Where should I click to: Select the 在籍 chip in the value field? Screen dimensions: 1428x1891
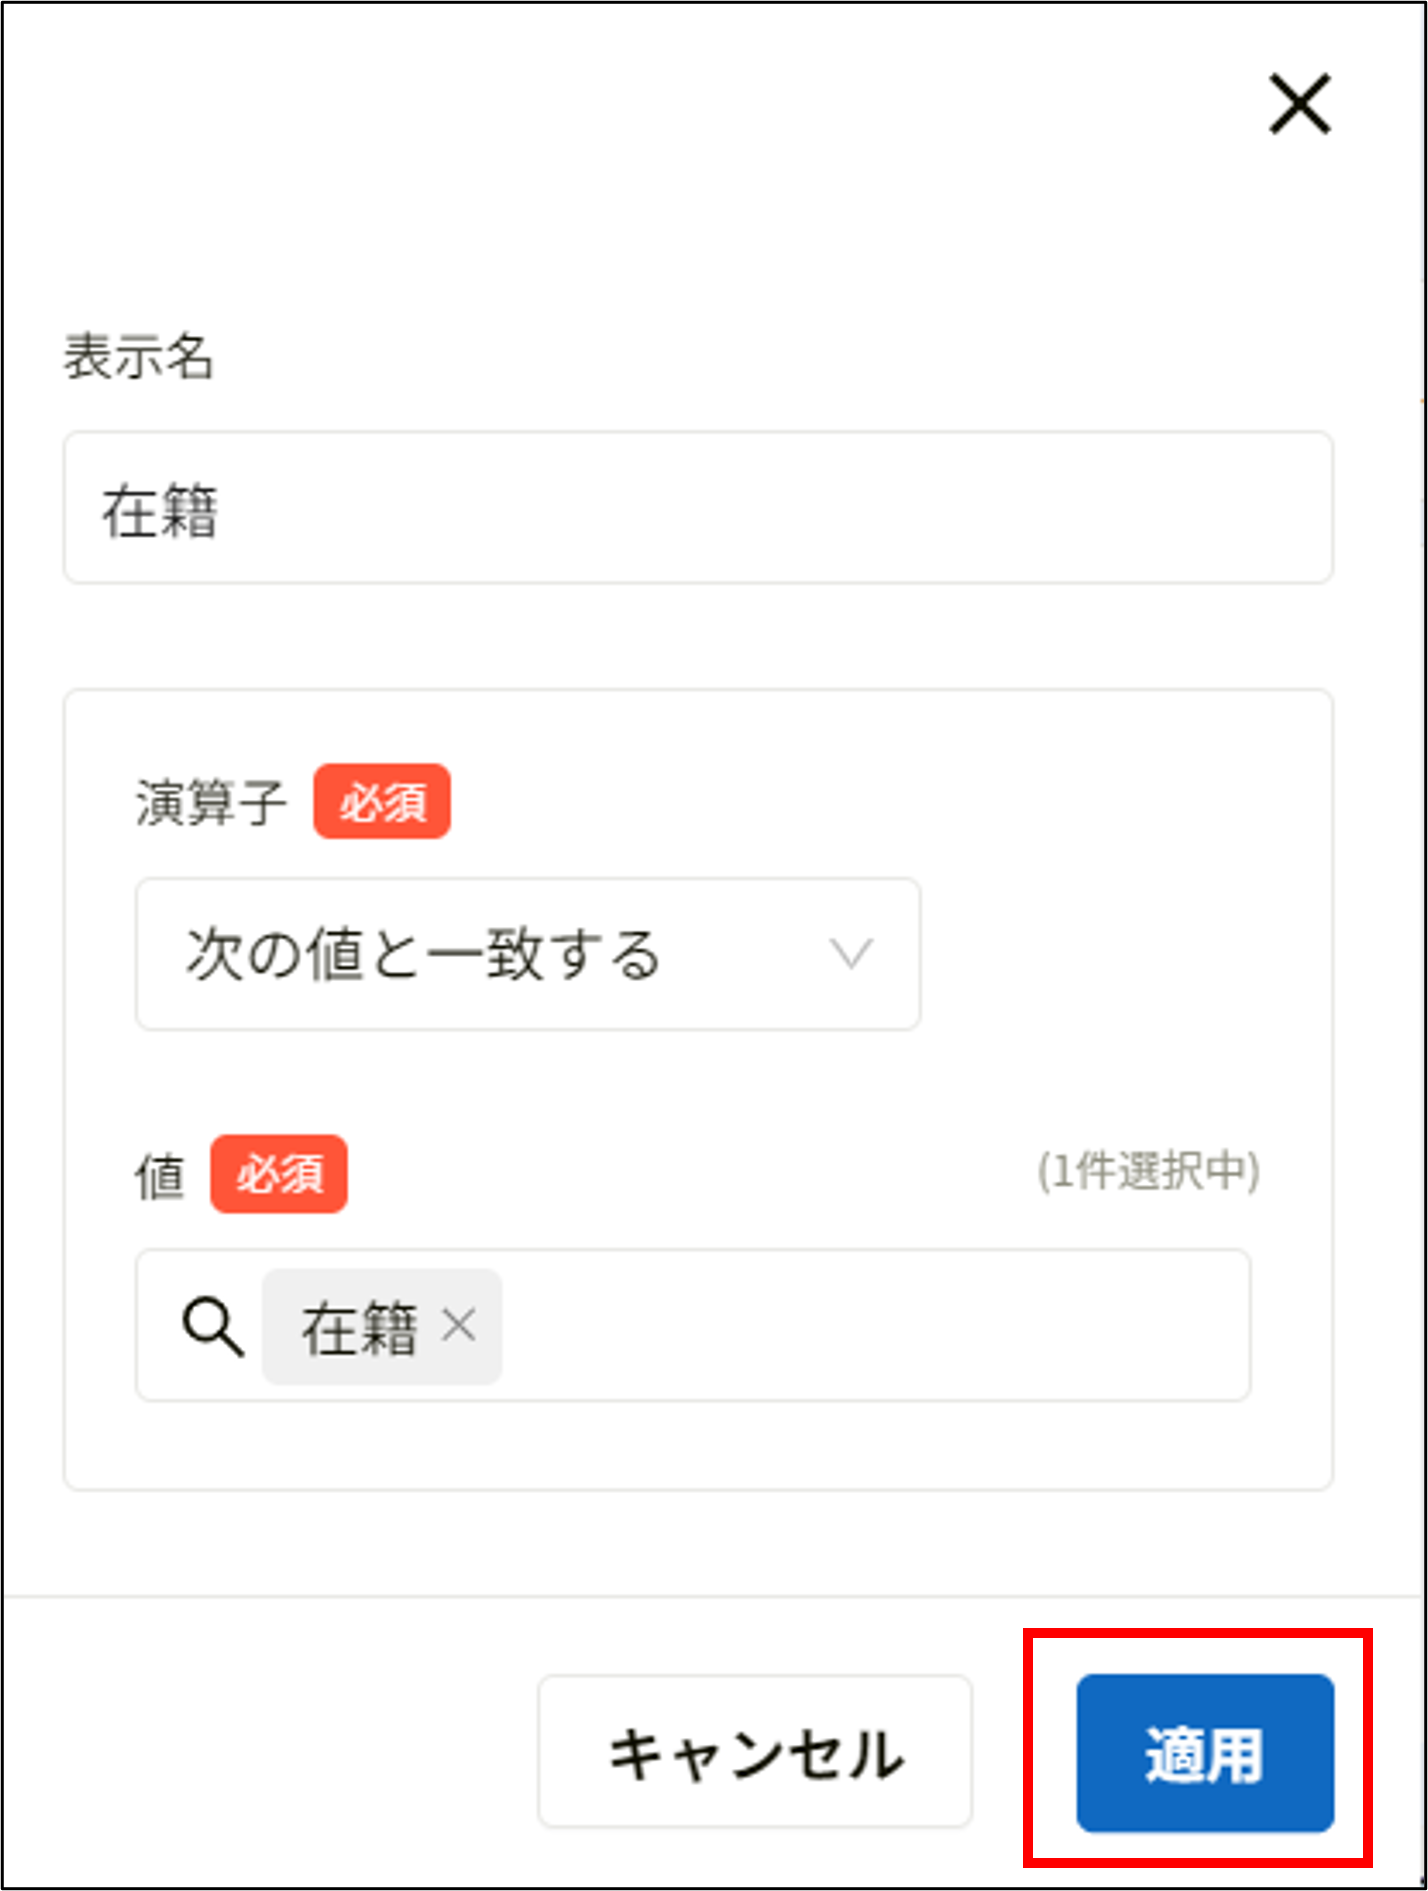pos(360,1327)
